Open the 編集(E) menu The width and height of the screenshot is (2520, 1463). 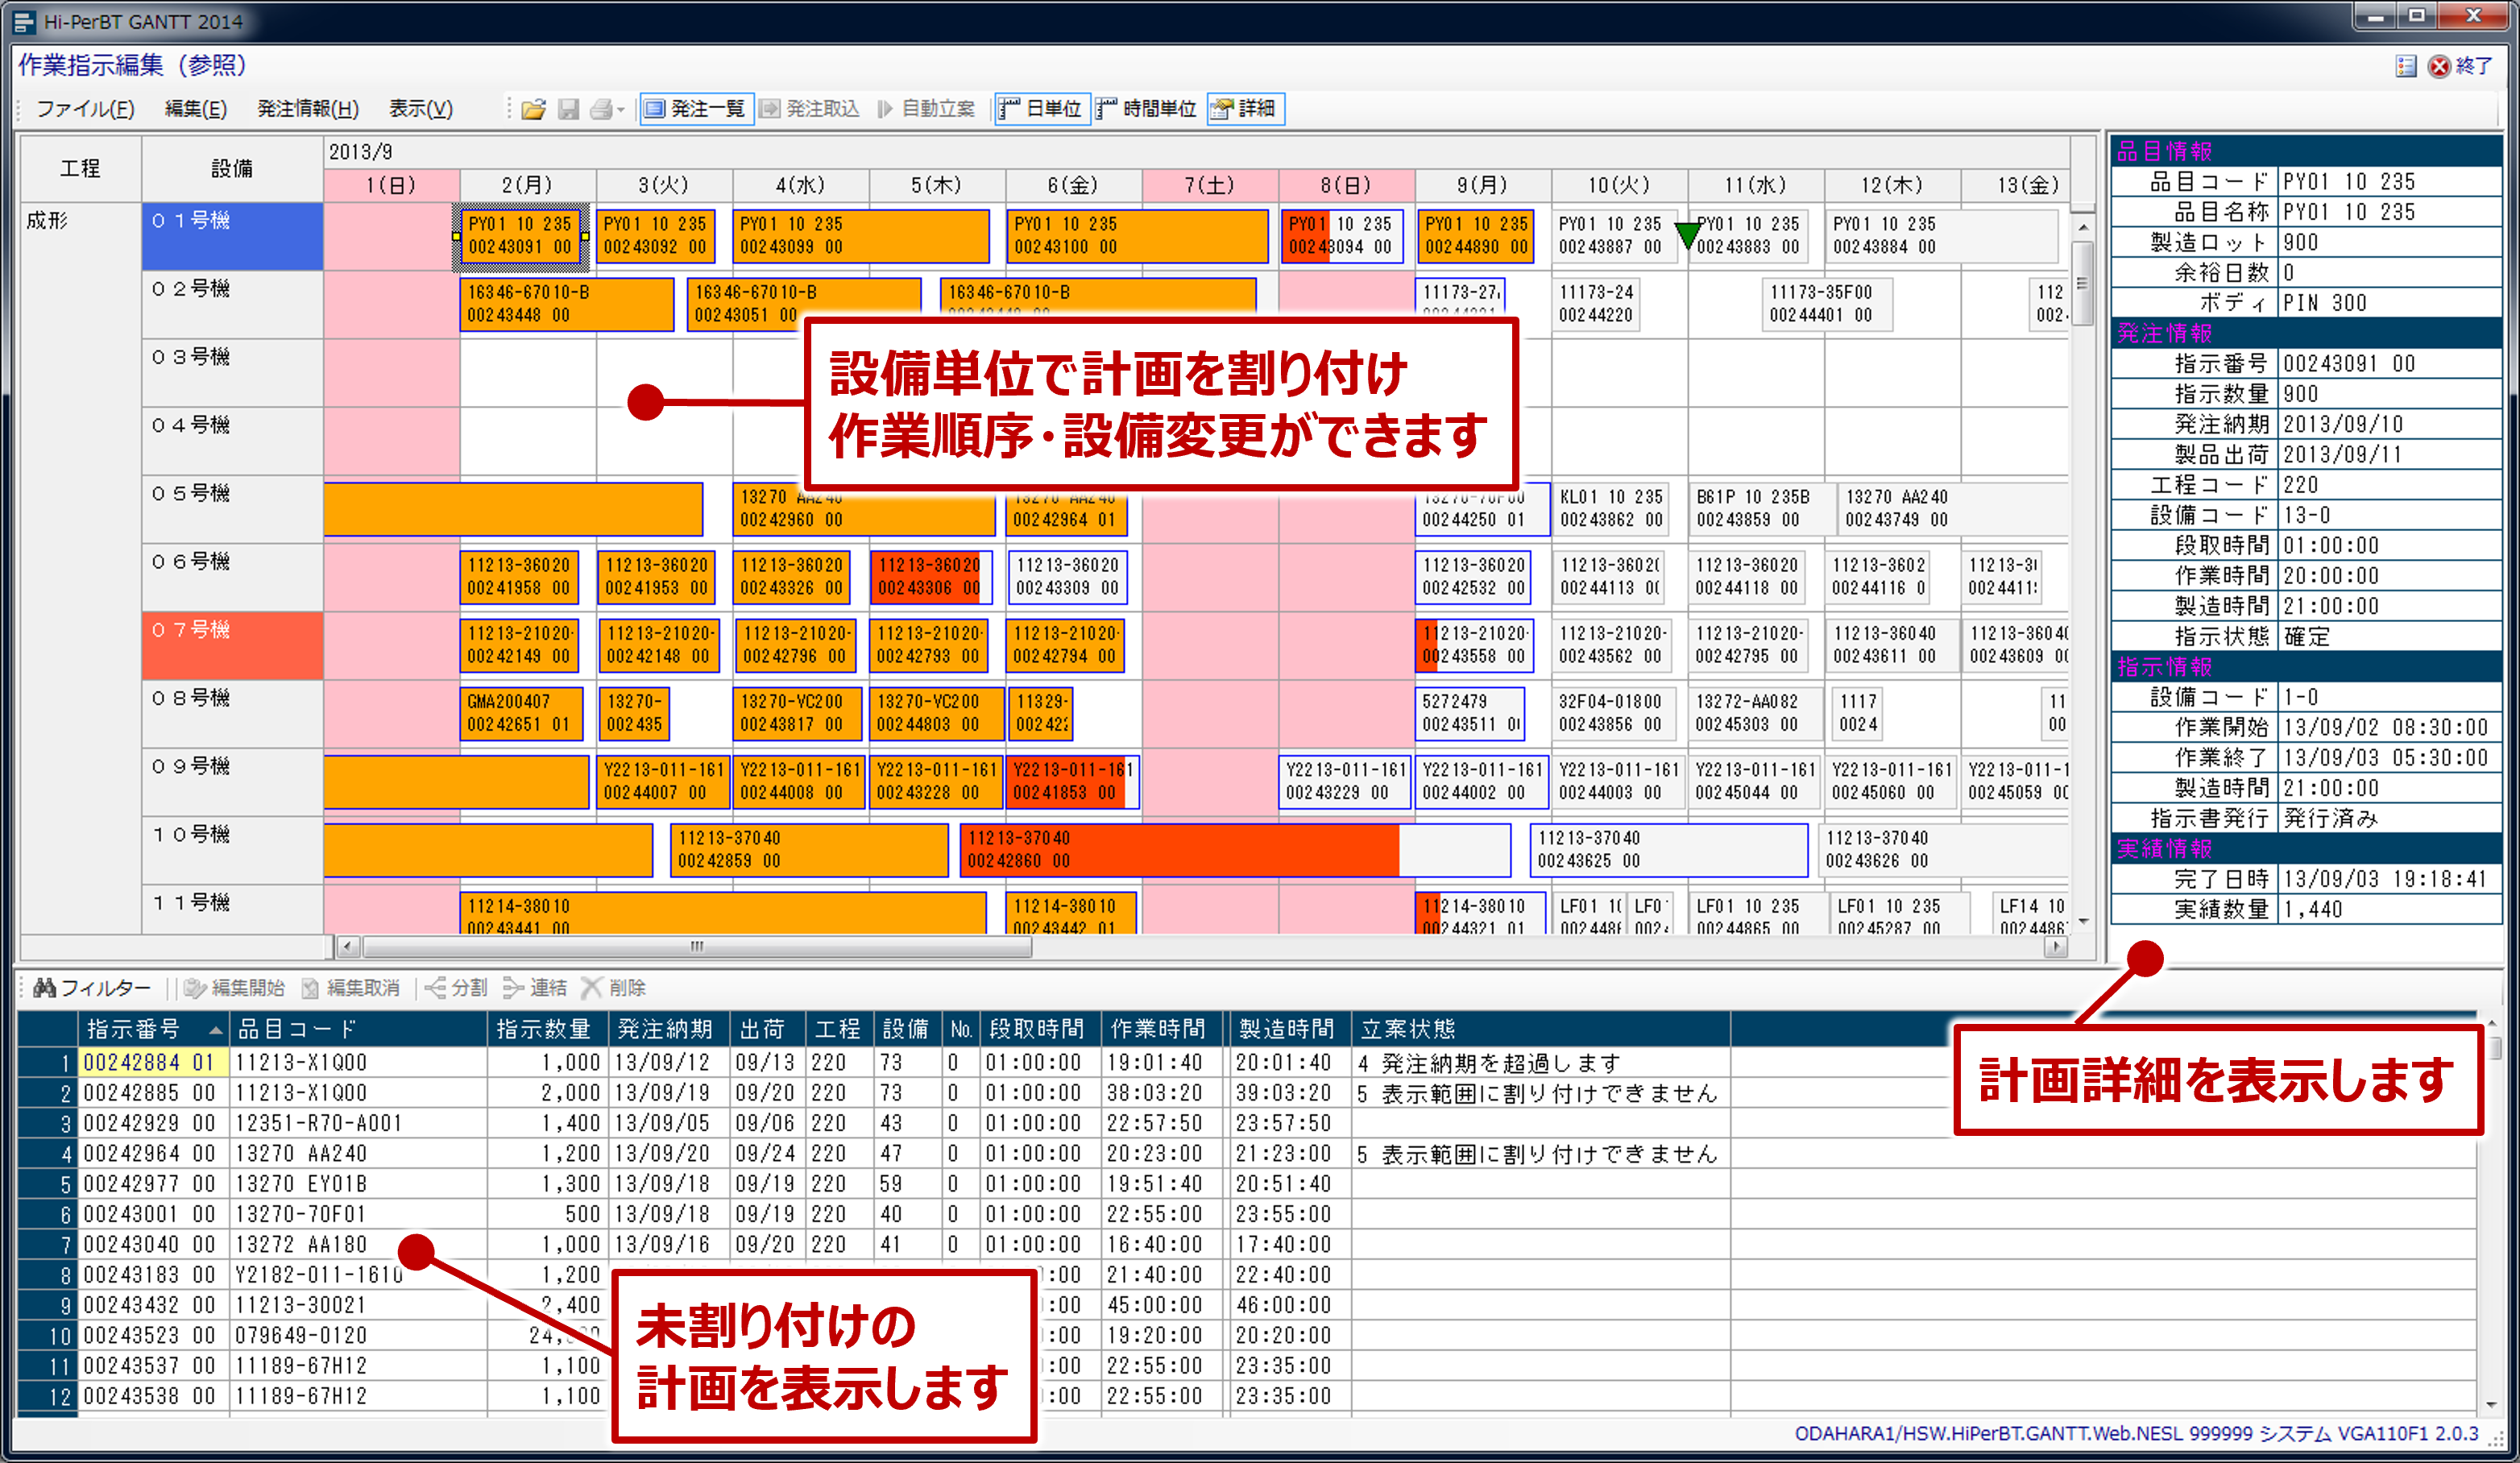coord(195,109)
